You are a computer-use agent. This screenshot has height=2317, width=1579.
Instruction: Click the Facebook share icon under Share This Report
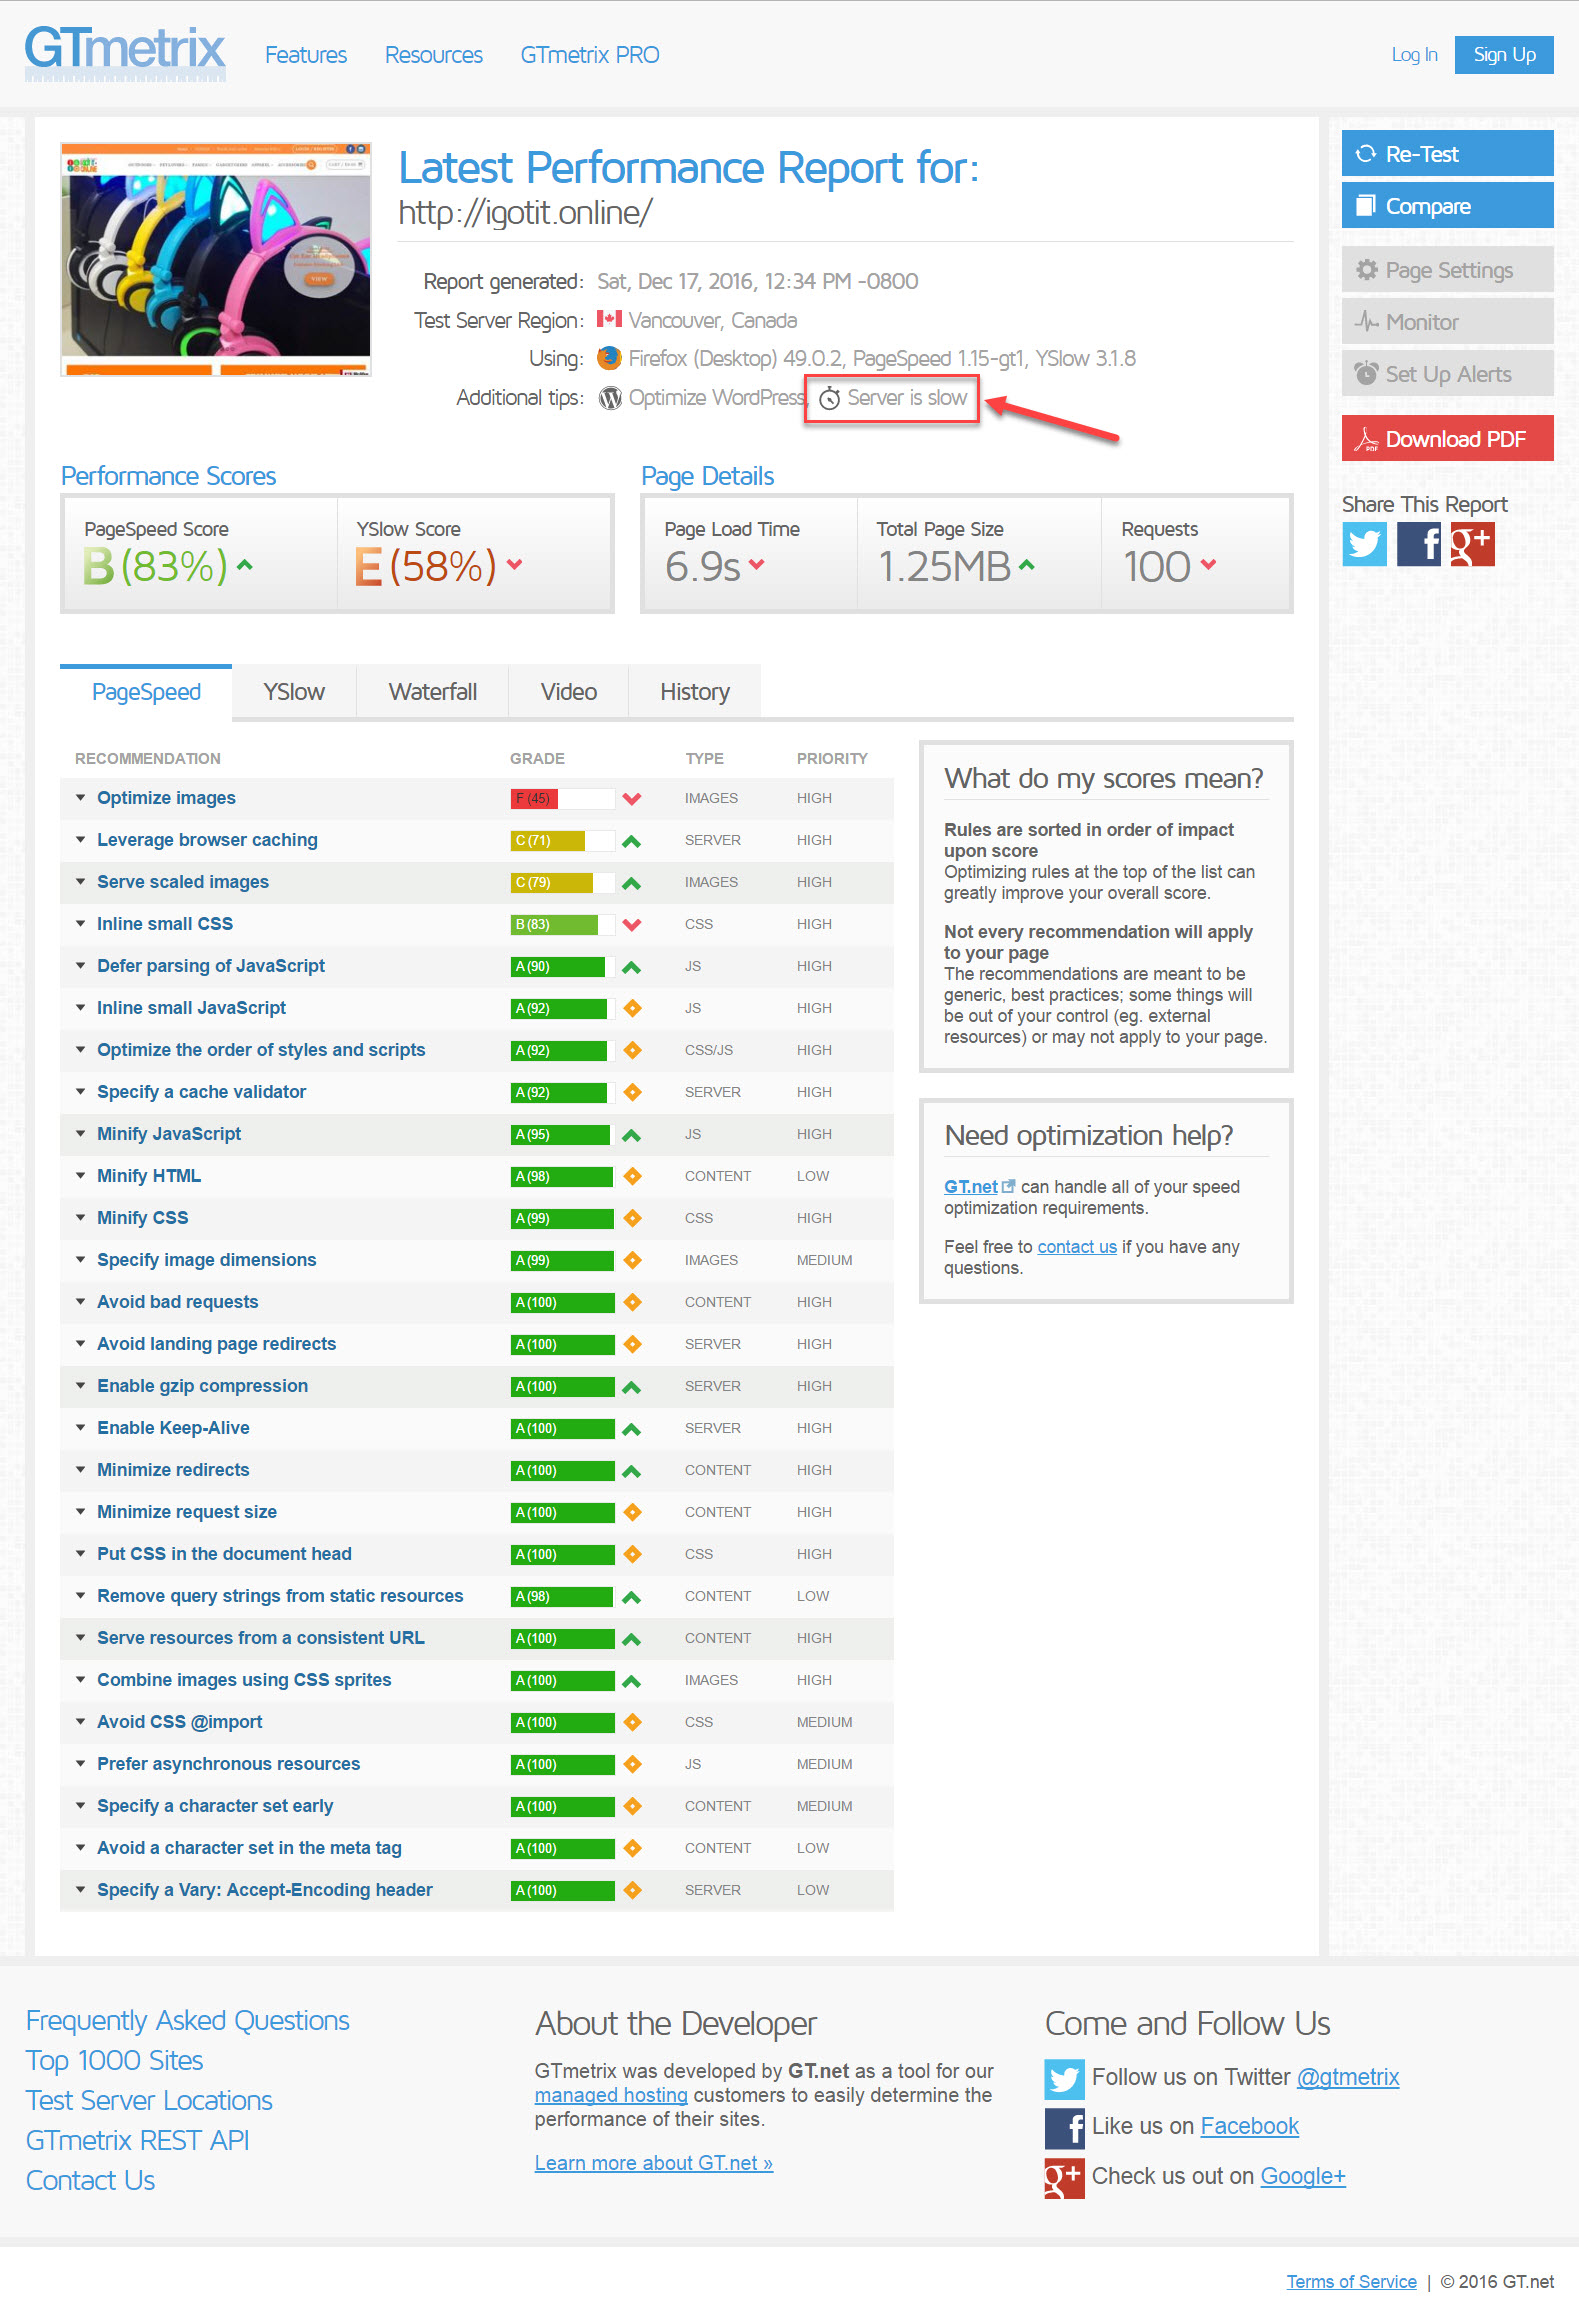coord(1418,544)
